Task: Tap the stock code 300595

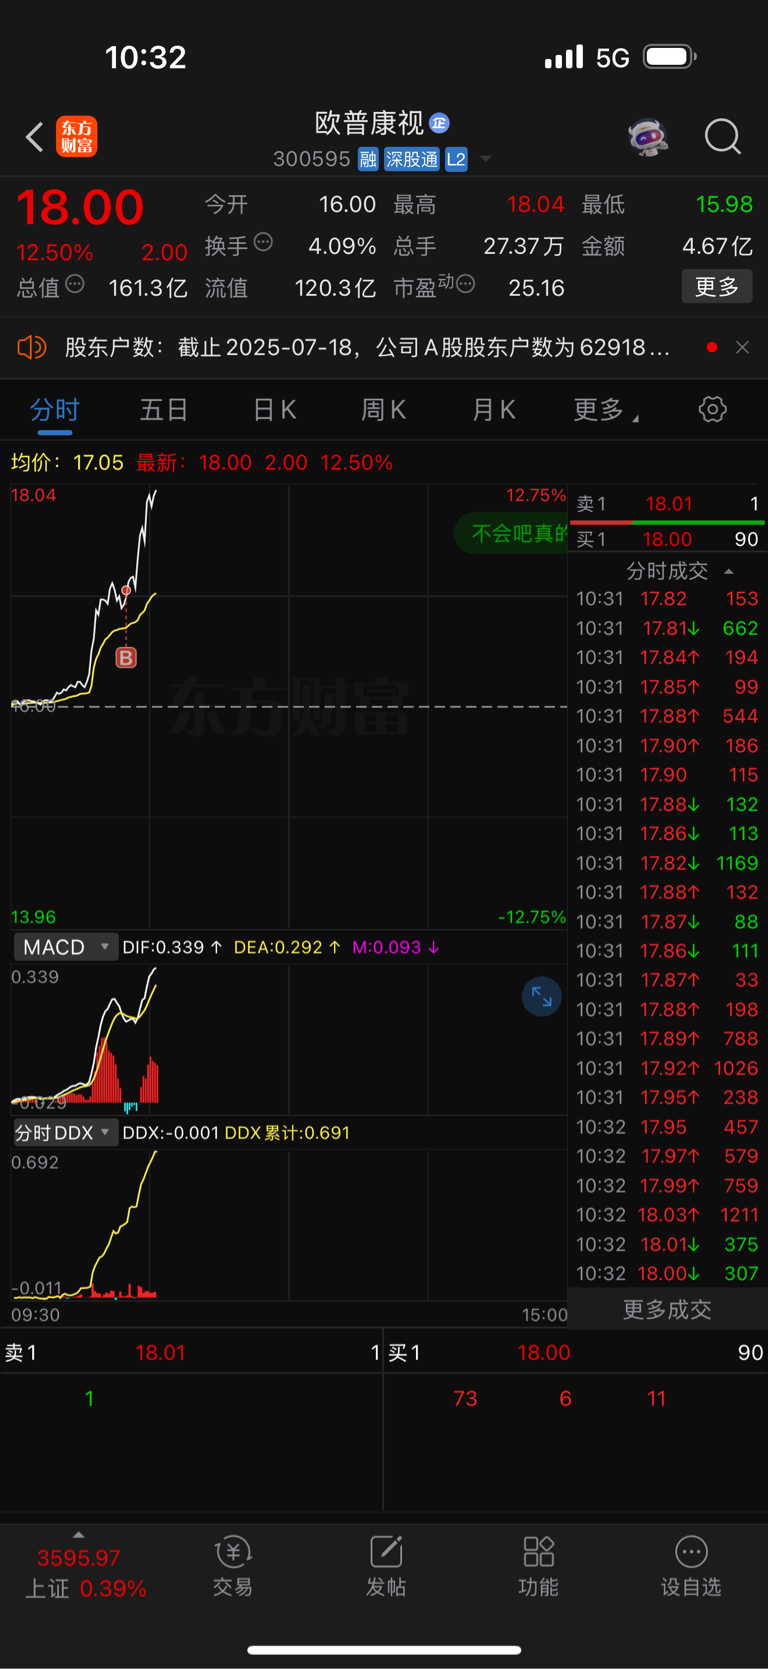Action: pos(311,159)
